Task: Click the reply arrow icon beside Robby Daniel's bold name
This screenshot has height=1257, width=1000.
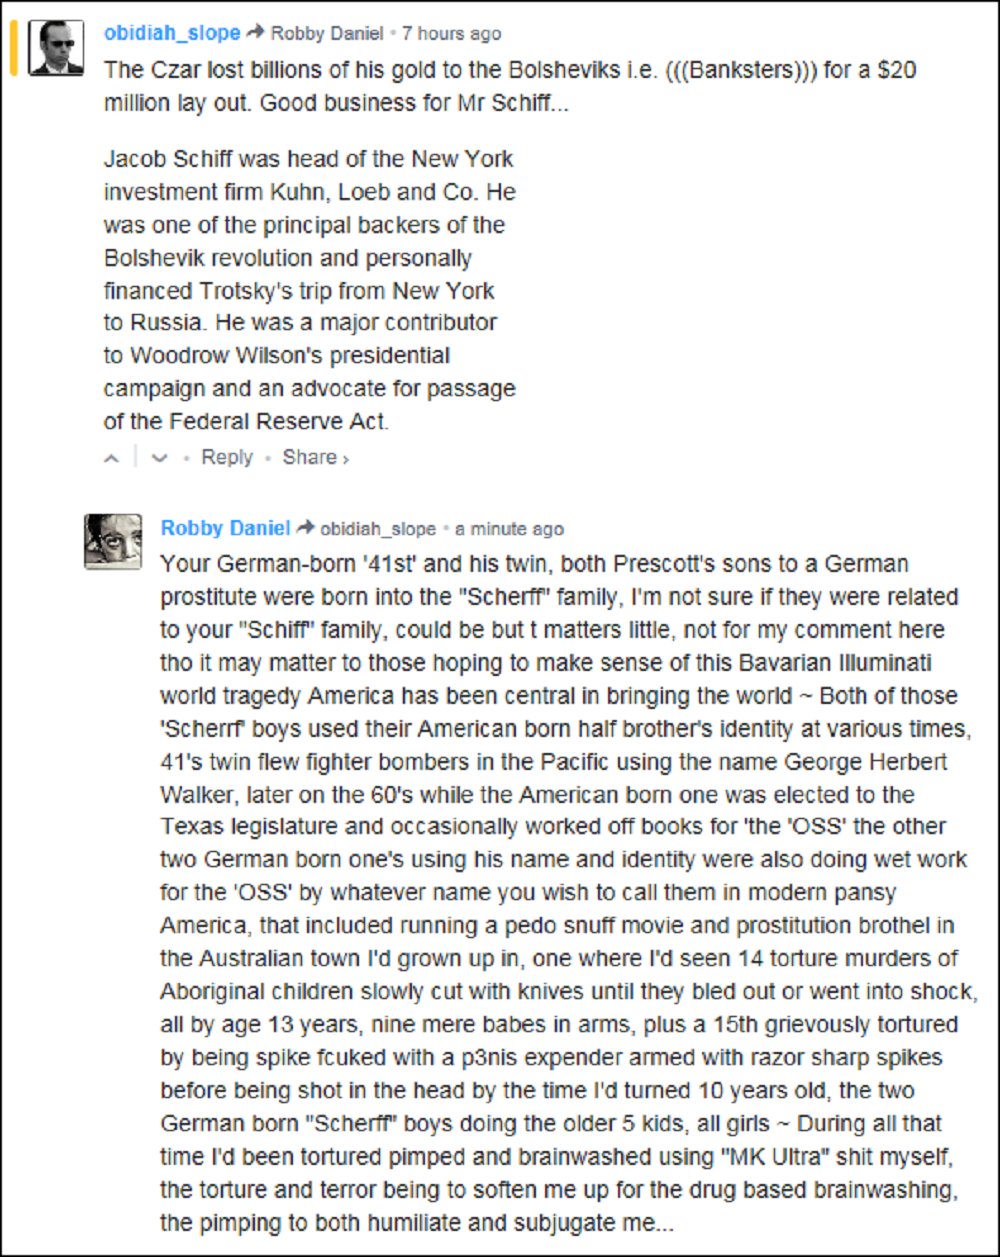Action: pyautogui.click(x=307, y=528)
